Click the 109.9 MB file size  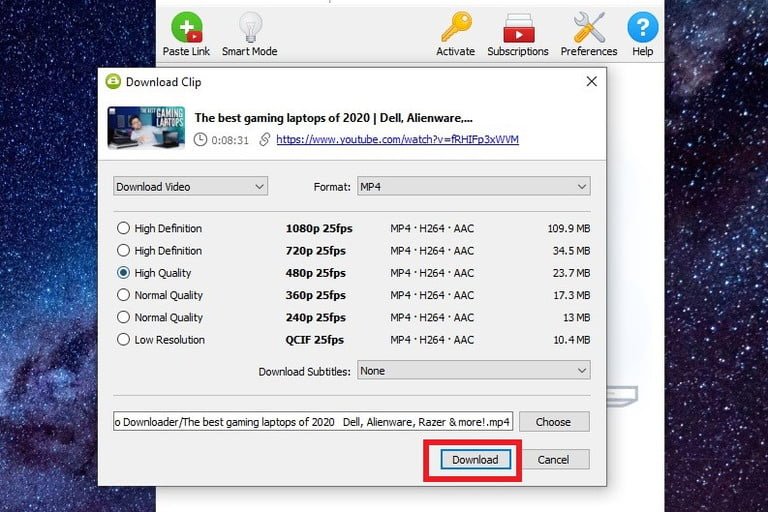coord(569,228)
